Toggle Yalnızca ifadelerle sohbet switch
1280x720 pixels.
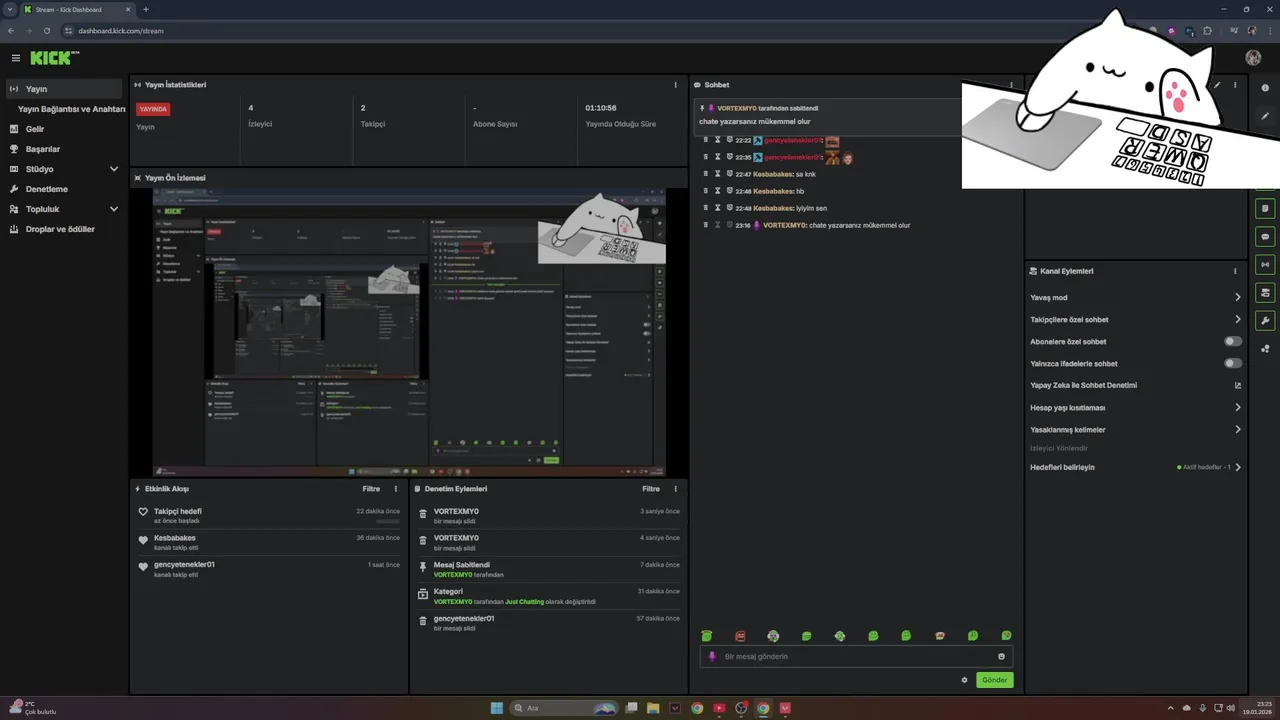pos(1233,364)
